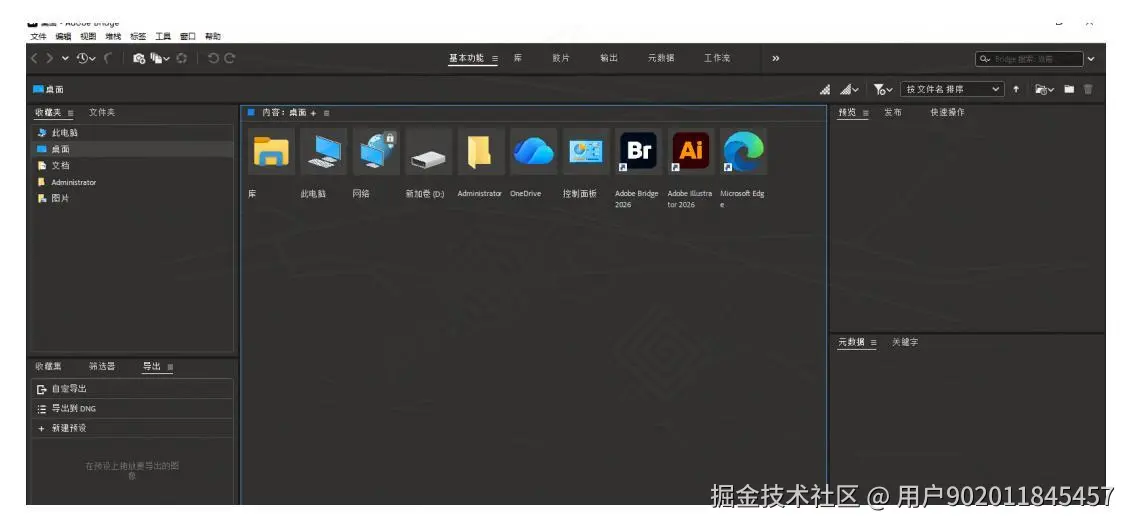This screenshot has width=1132, height=528.
Task: Click the Bridge search input field
Action: pos(1029,59)
